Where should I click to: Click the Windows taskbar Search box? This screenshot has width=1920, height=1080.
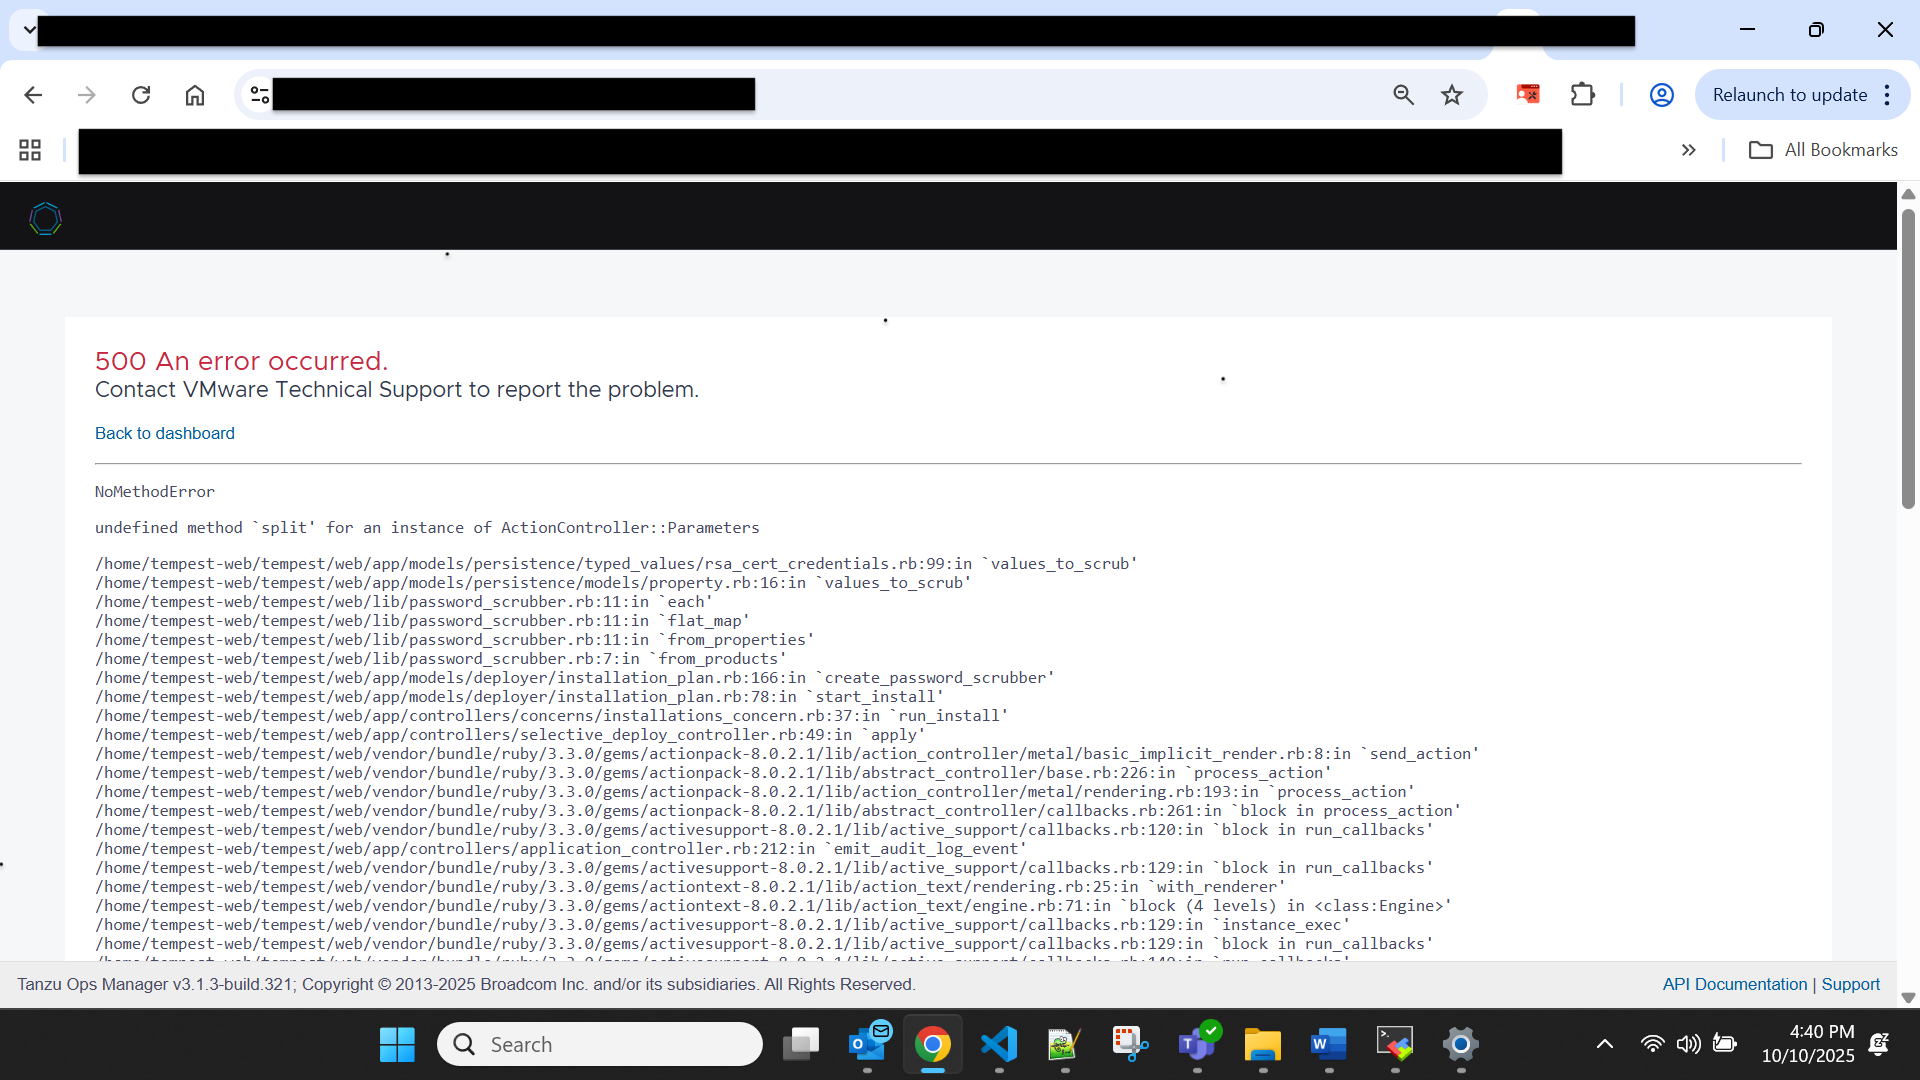click(x=600, y=1044)
